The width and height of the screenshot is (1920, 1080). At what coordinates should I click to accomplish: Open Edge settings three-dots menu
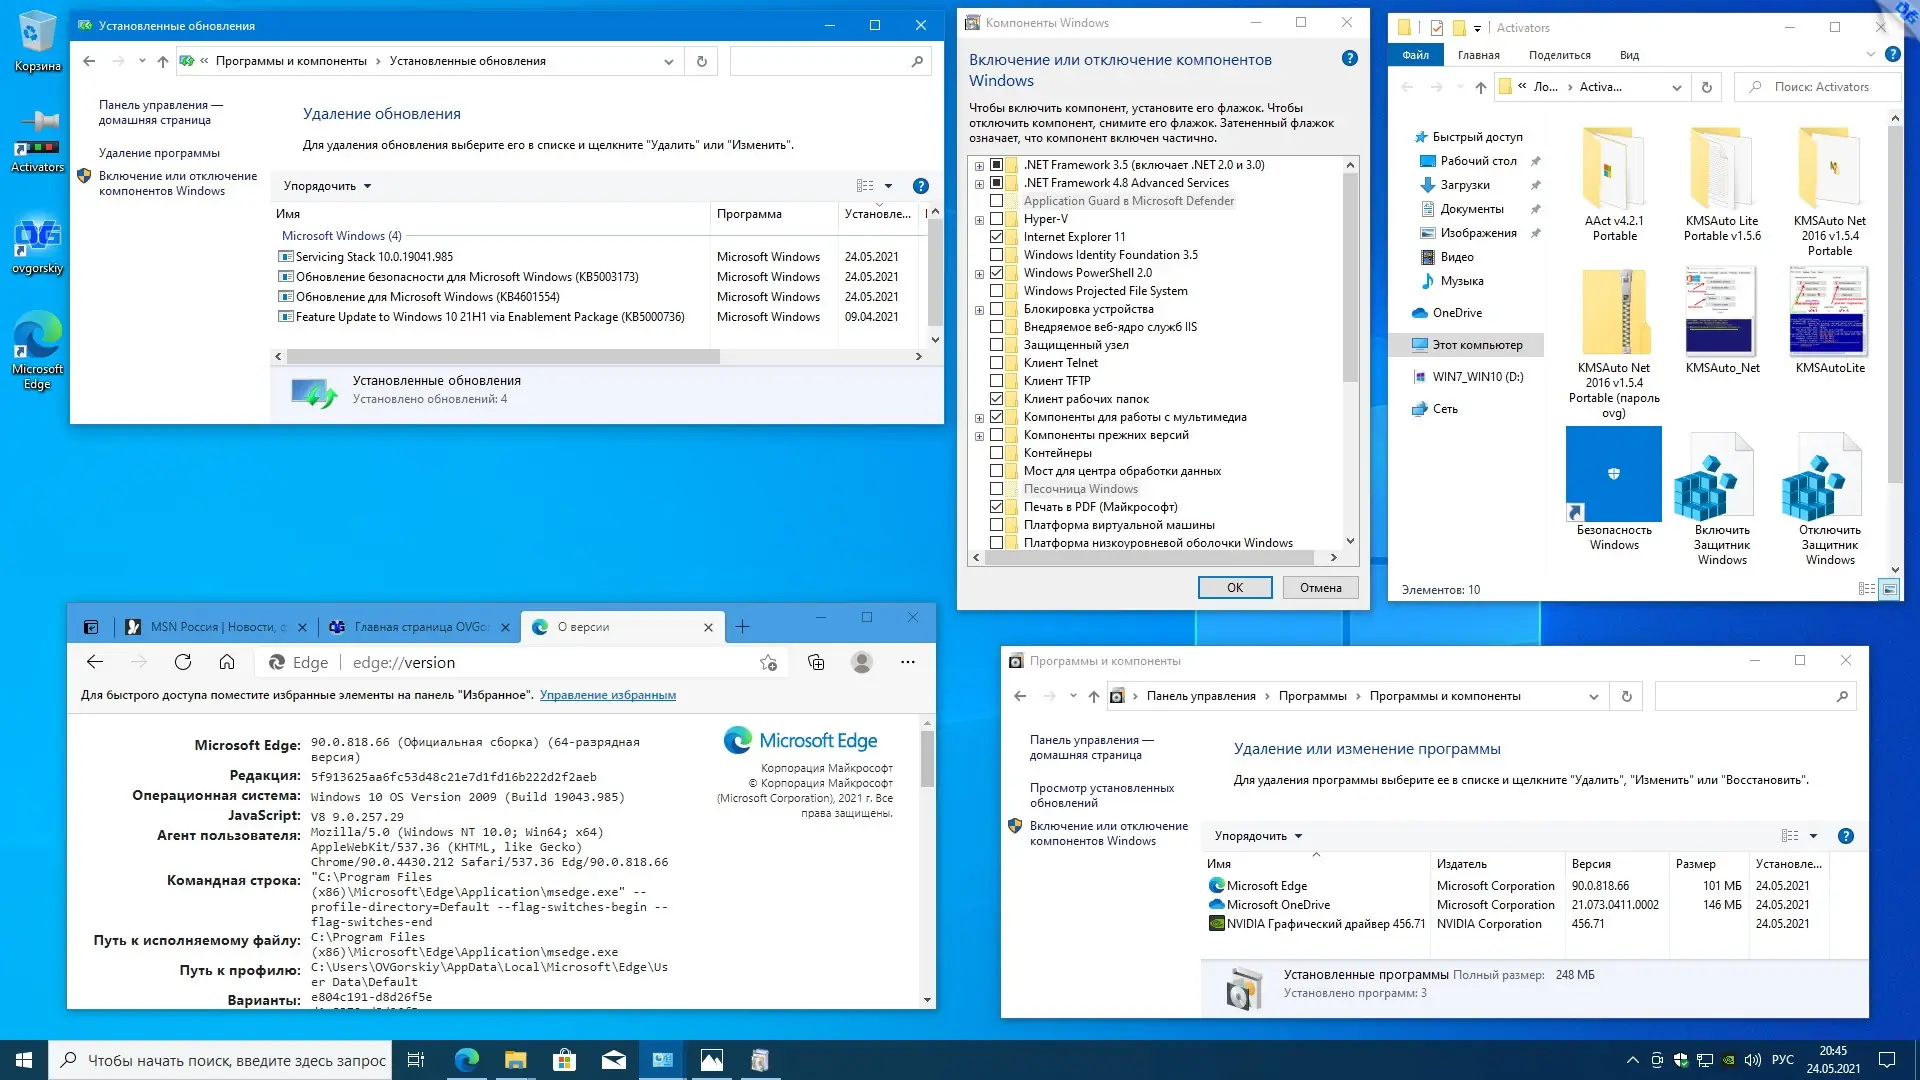pos(907,662)
